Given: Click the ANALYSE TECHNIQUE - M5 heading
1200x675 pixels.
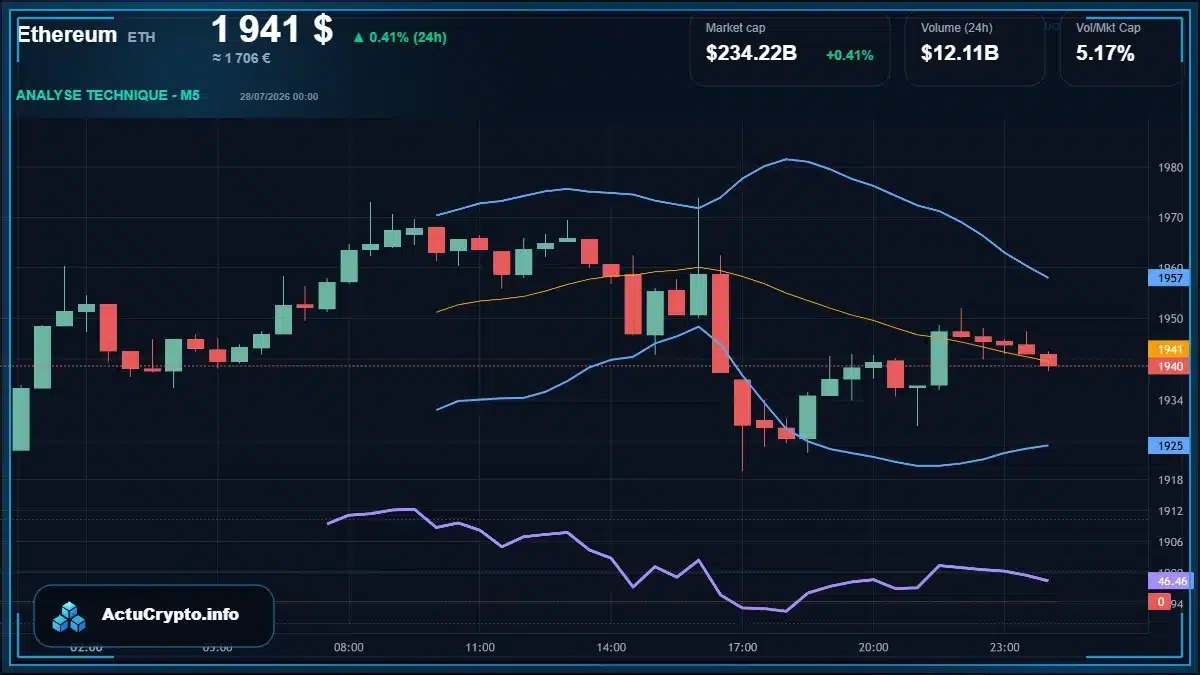Looking at the screenshot, I should coord(107,95).
